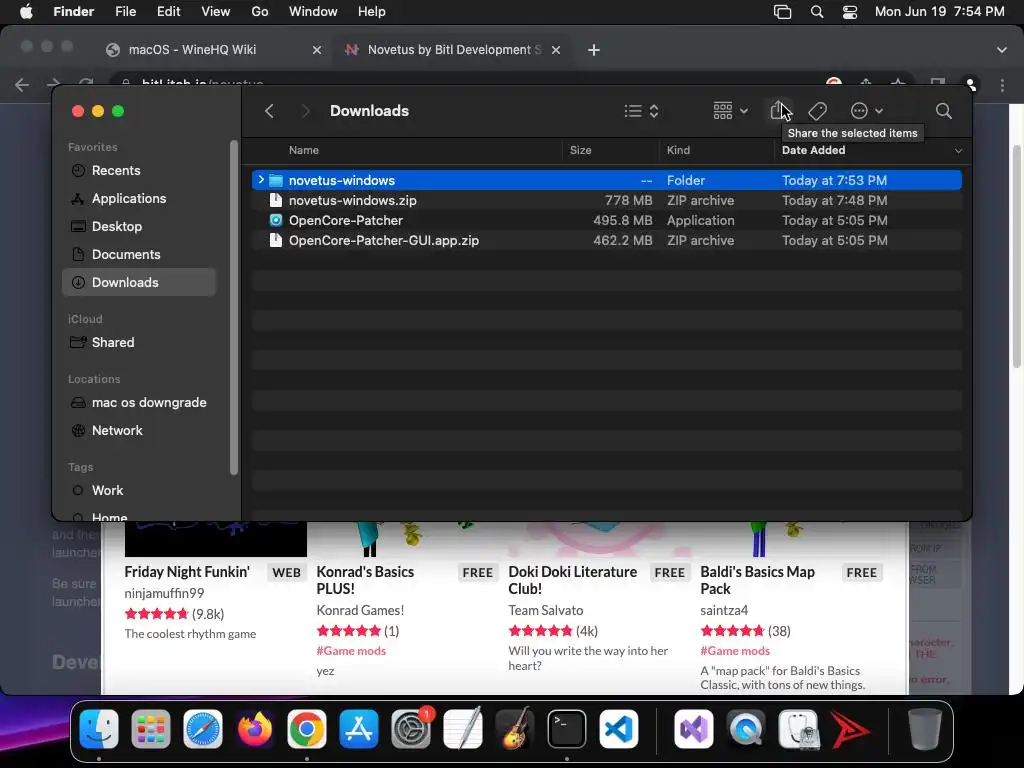Image resolution: width=1024 pixels, height=768 pixels.
Task: Select the OpenCore-Patcher application
Action: (607, 221)
